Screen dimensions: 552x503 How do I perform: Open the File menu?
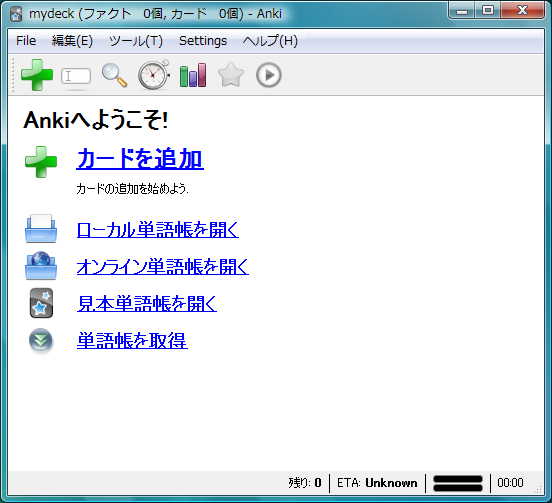26,41
